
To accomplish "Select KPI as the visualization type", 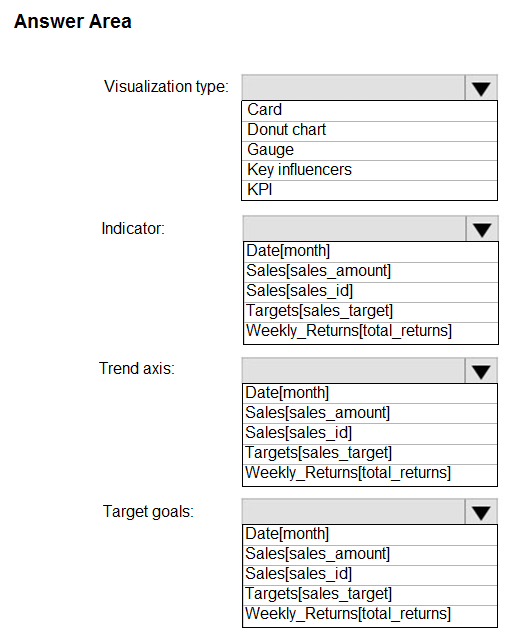I will 369,190.
